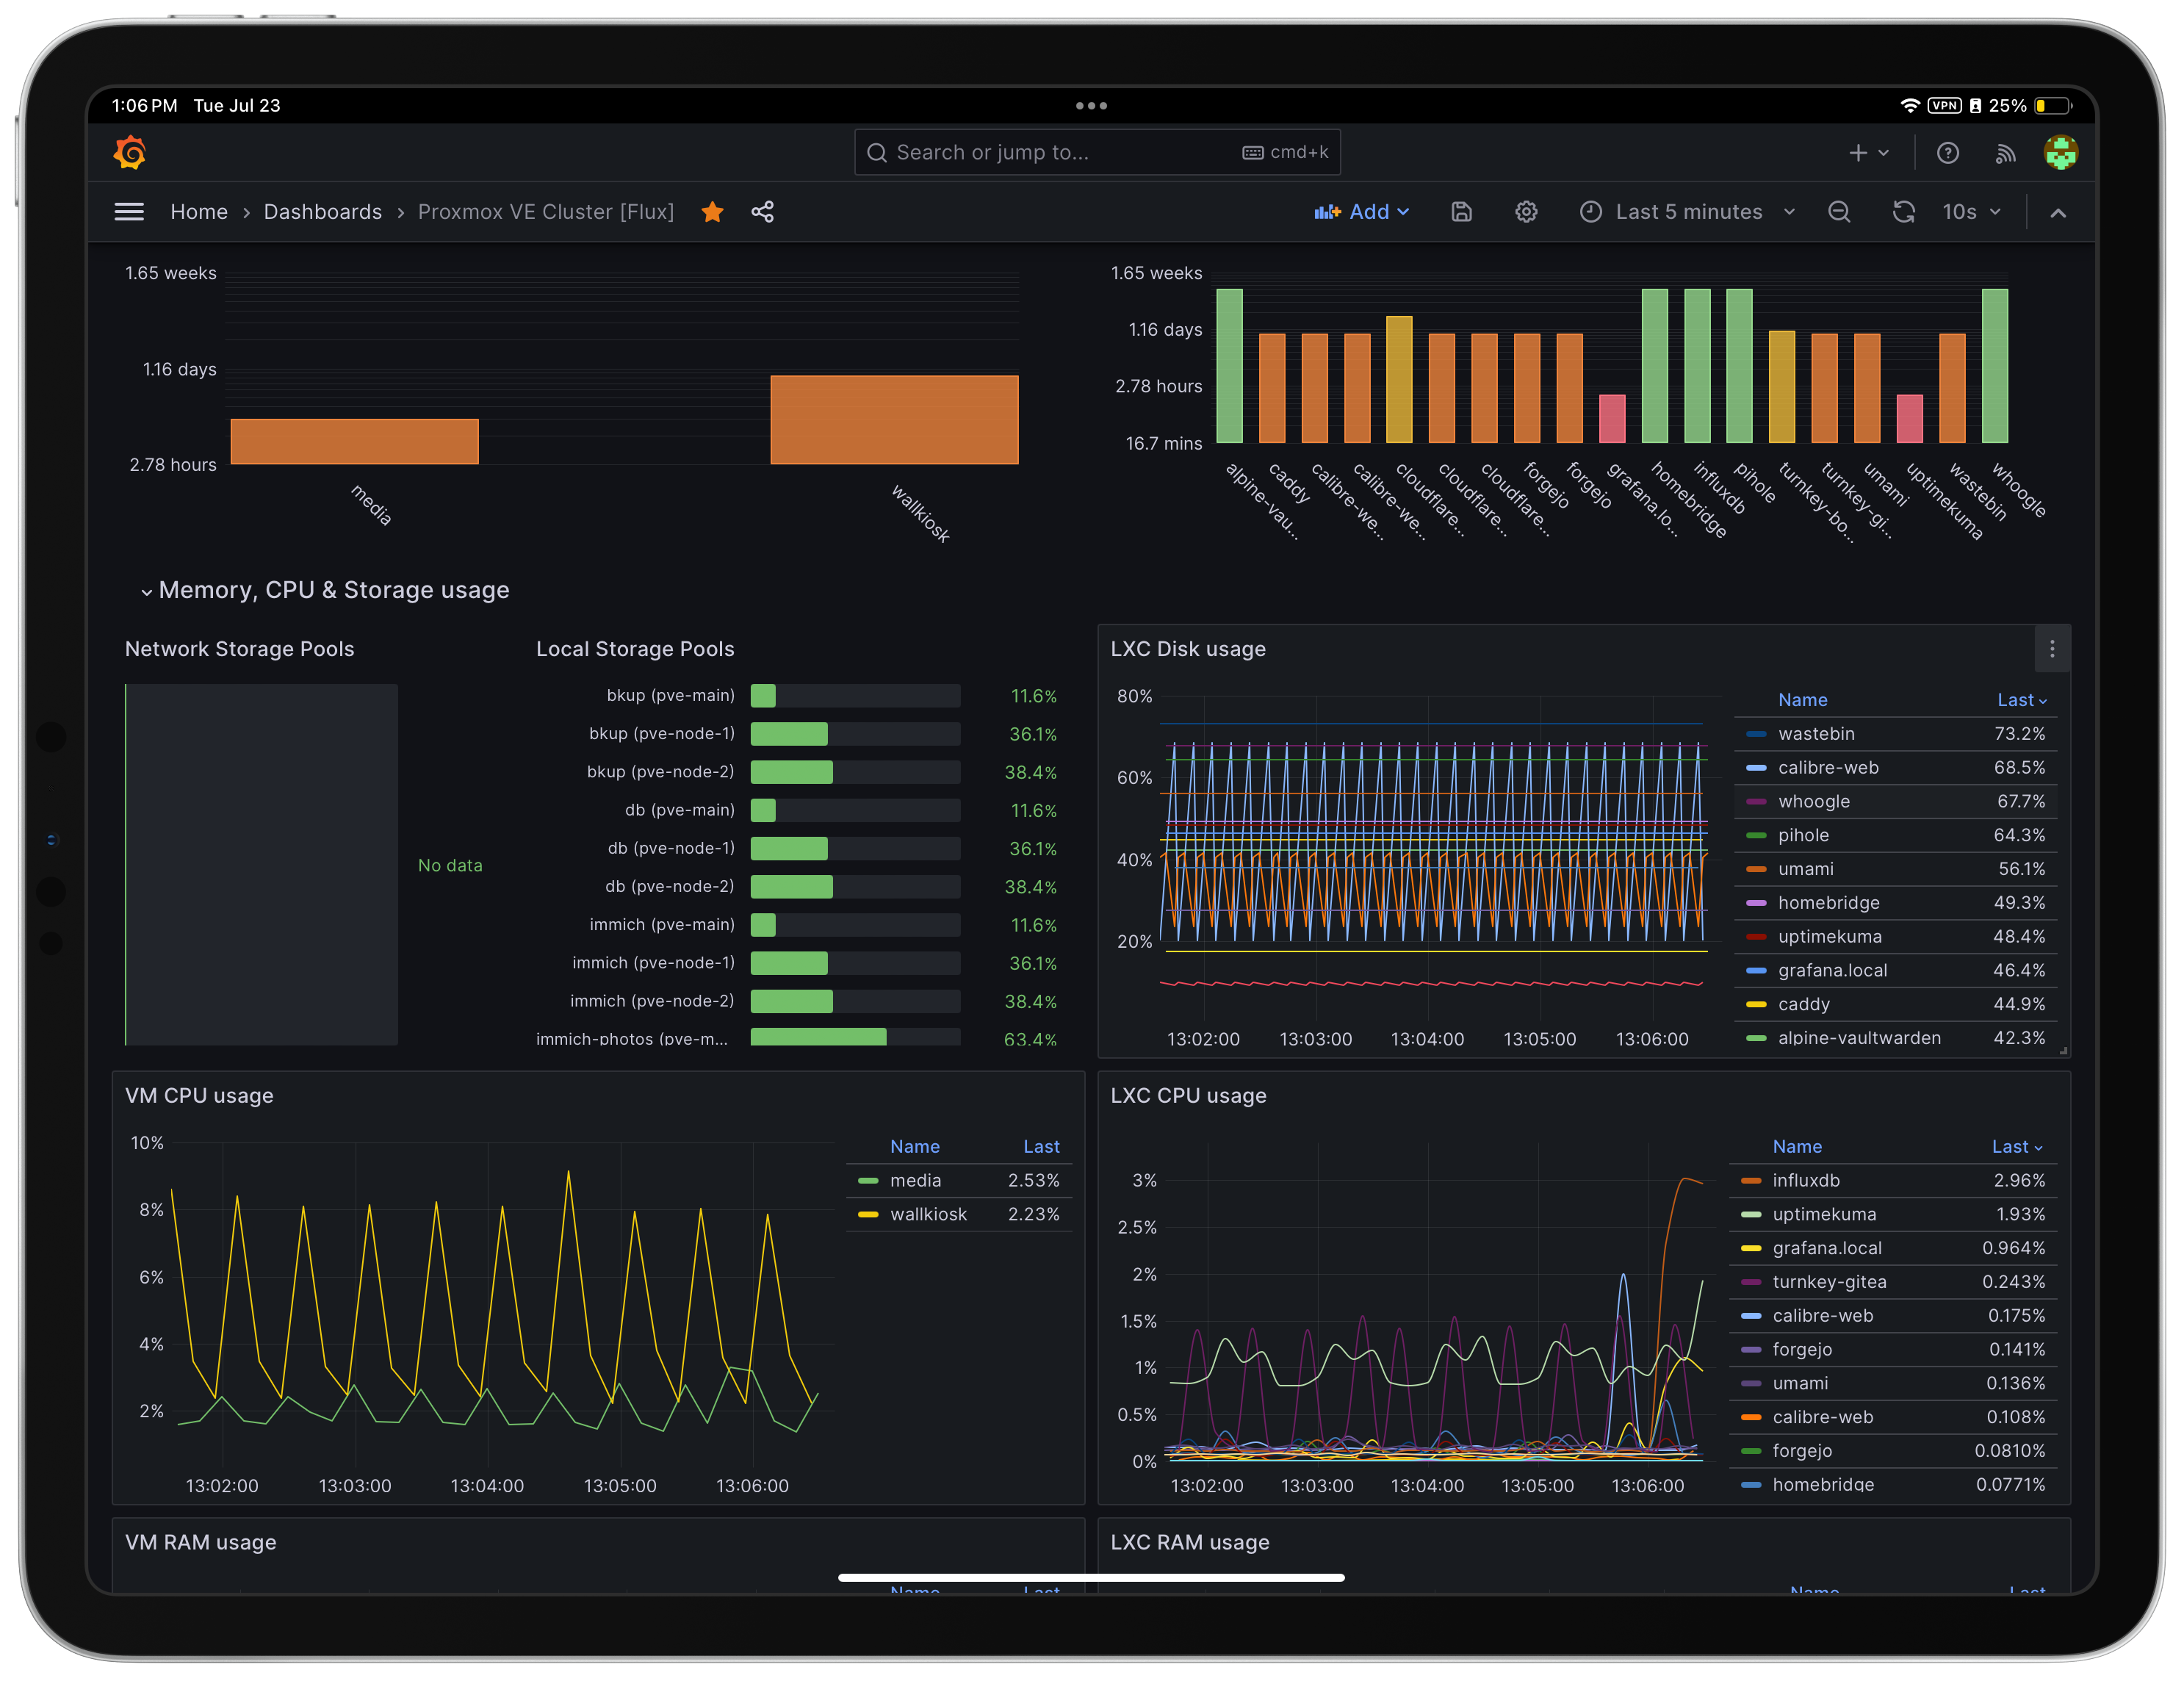The width and height of the screenshot is (2184, 1681).
Task: Tap the three-dot multitasking indicator
Action: [1091, 106]
